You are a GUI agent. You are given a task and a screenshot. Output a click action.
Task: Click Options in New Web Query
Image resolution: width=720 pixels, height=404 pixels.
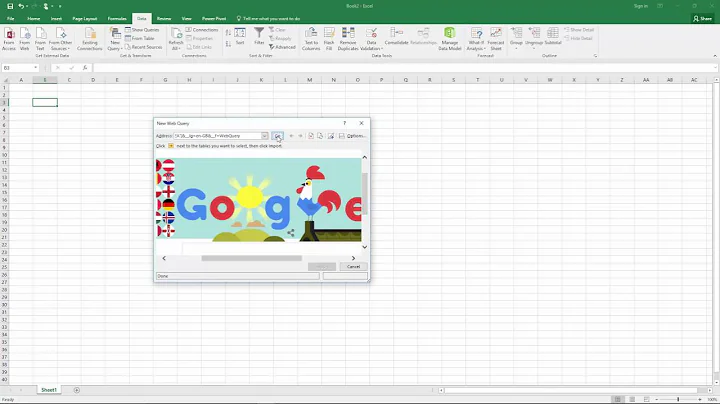(353, 136)
